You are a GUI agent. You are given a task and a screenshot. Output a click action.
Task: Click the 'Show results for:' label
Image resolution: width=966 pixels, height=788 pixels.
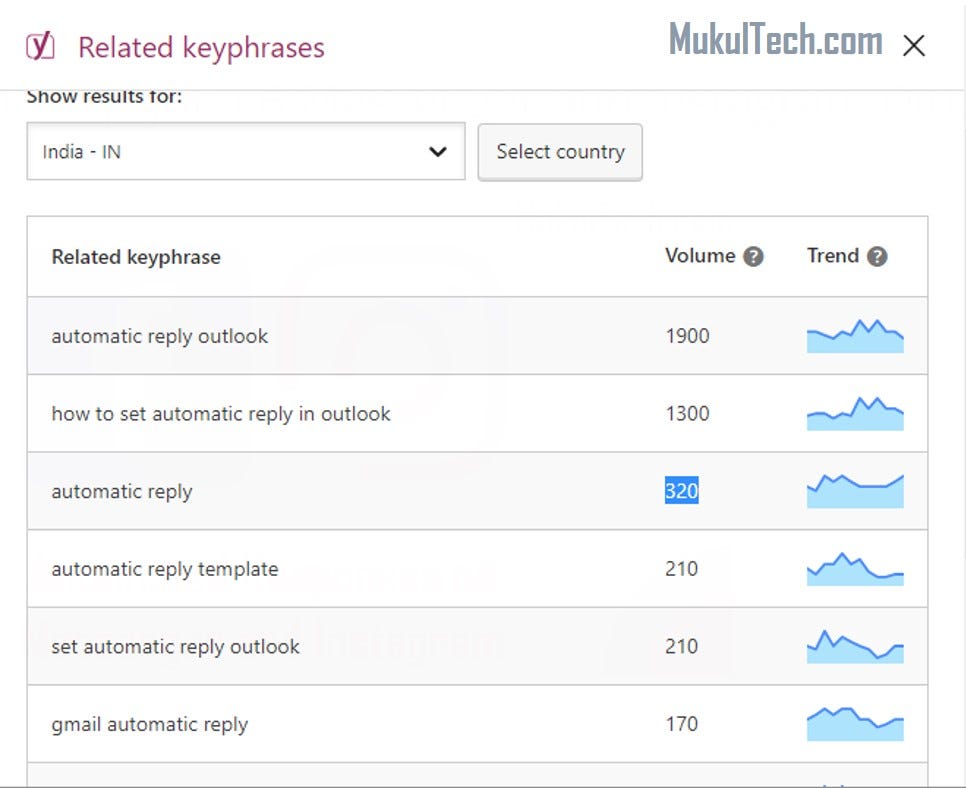[x=104, y=97]
